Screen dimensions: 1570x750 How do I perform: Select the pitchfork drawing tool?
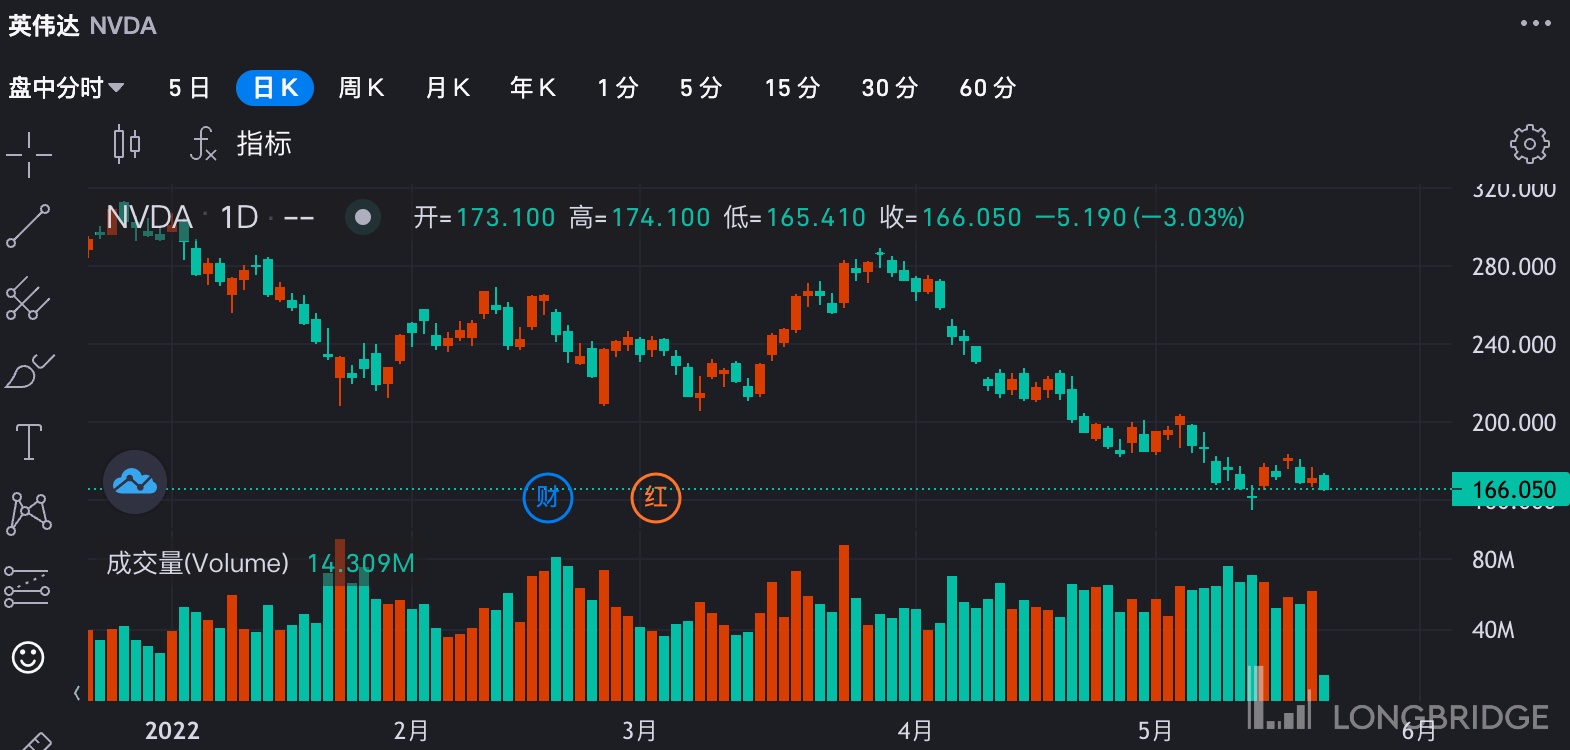click(x=28, y=298)
